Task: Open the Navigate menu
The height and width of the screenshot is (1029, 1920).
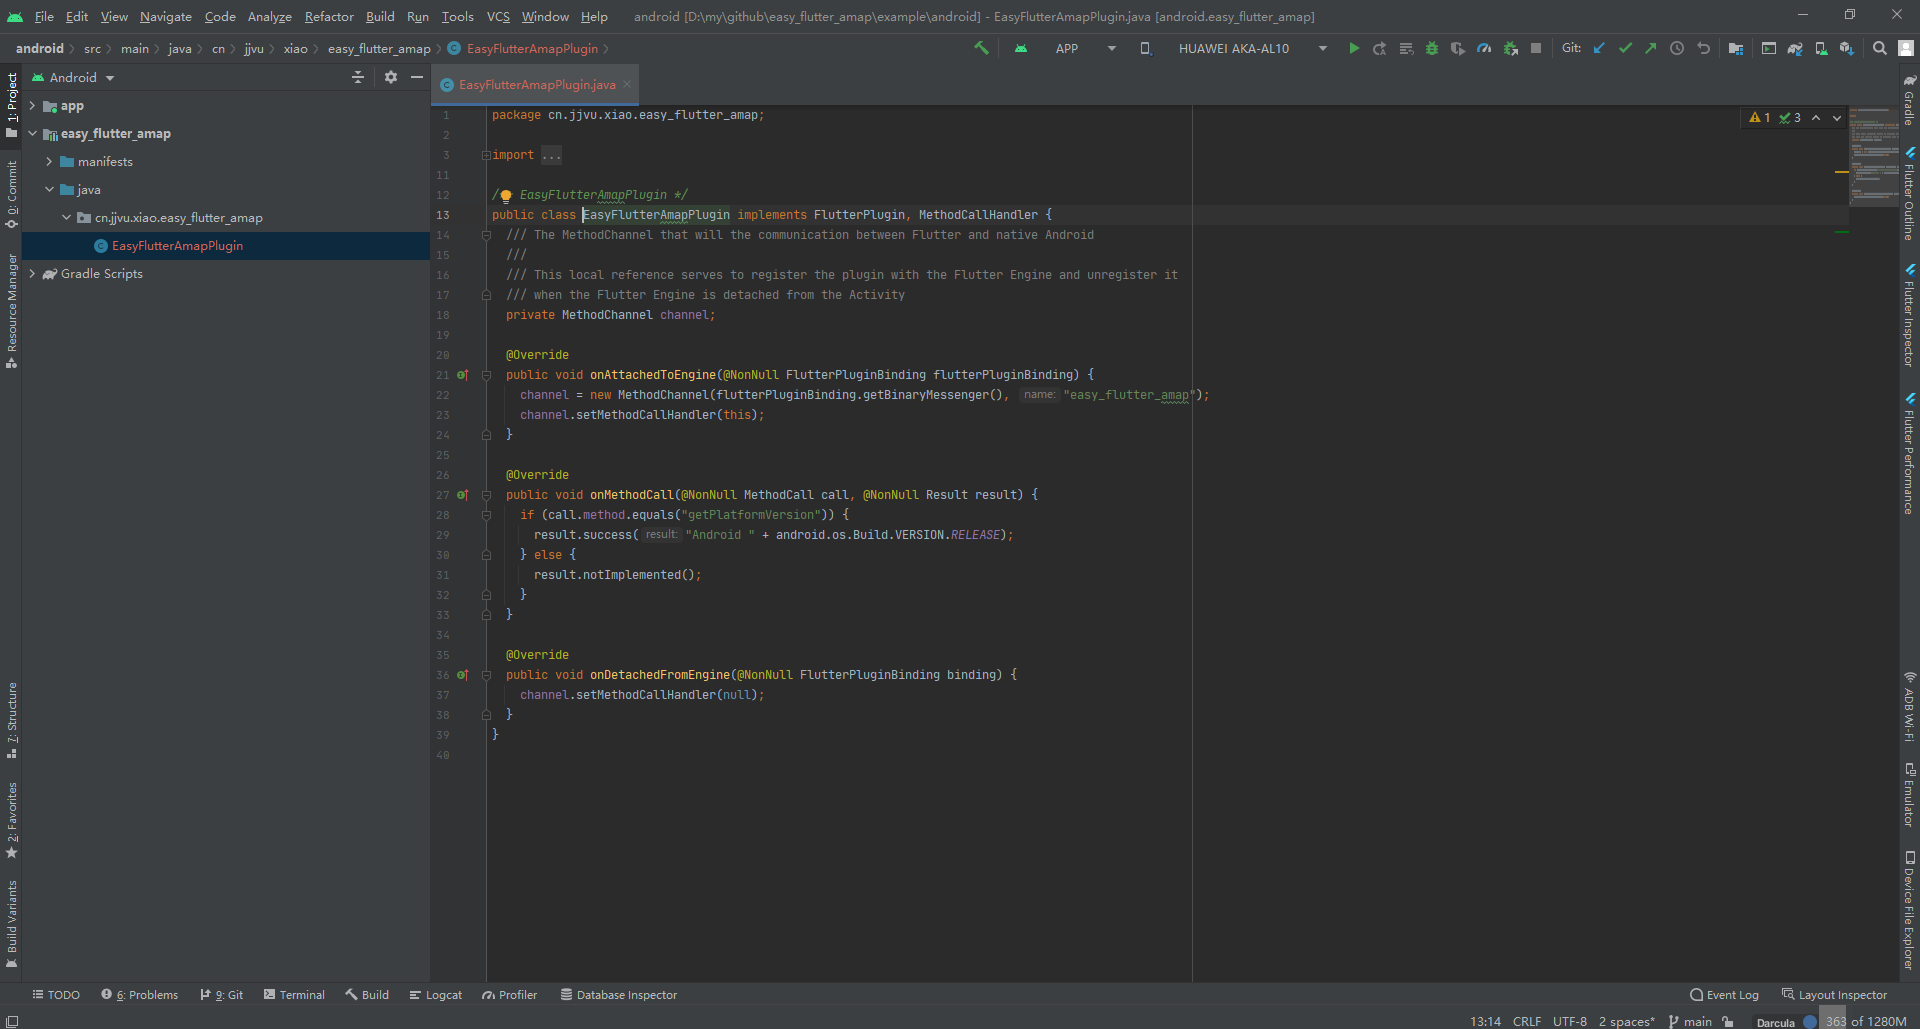Action: point(165,16)
